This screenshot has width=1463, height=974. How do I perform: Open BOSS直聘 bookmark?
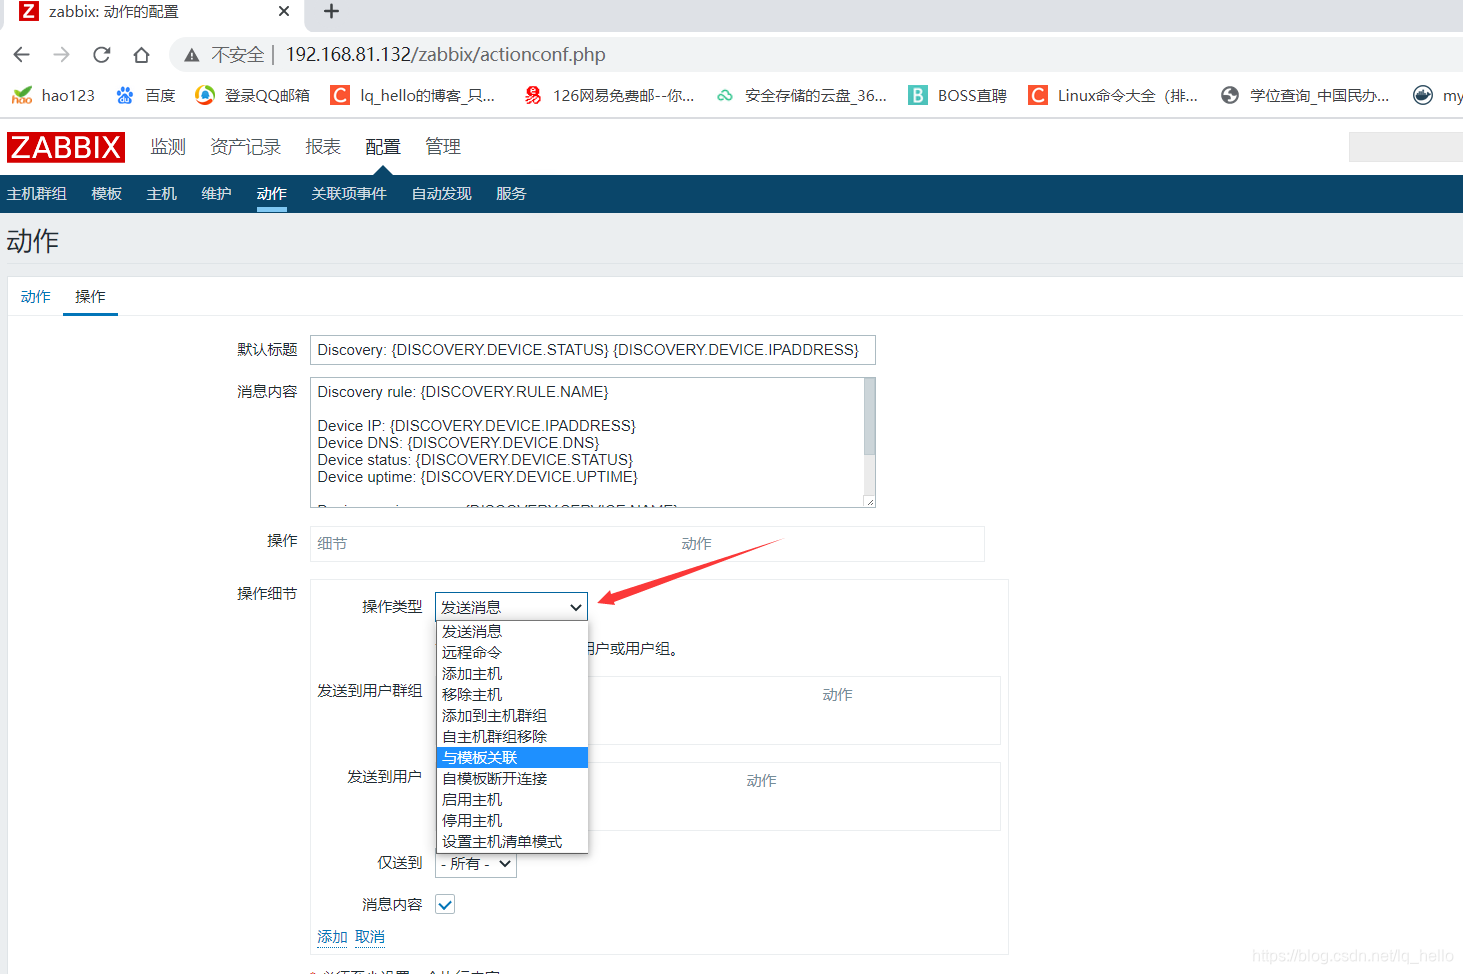coord(957,95)
